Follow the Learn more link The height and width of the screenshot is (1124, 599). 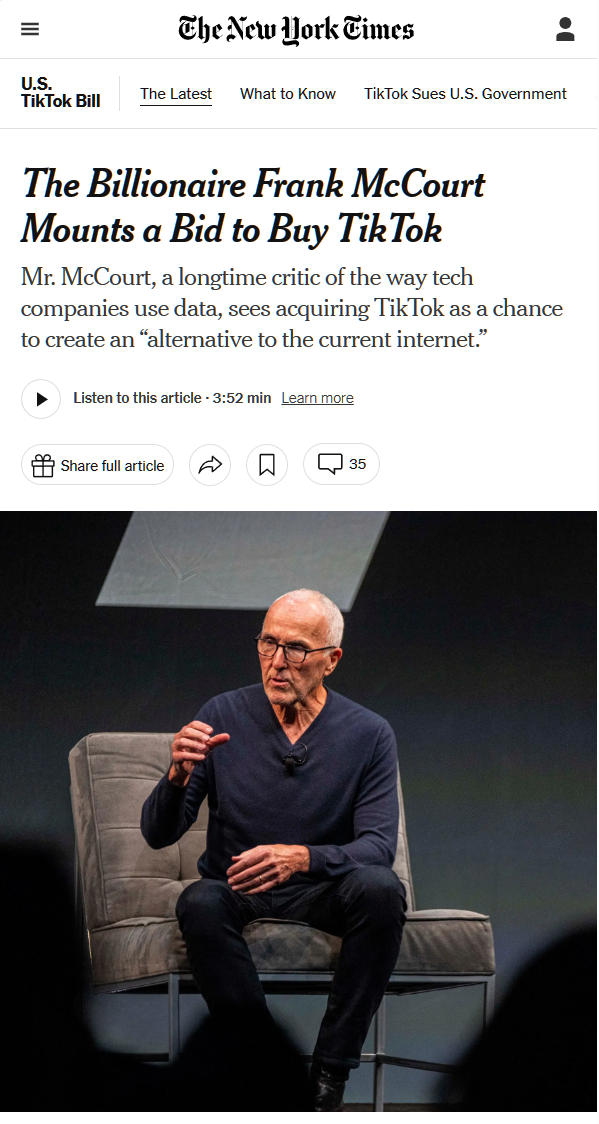[317, 398]
